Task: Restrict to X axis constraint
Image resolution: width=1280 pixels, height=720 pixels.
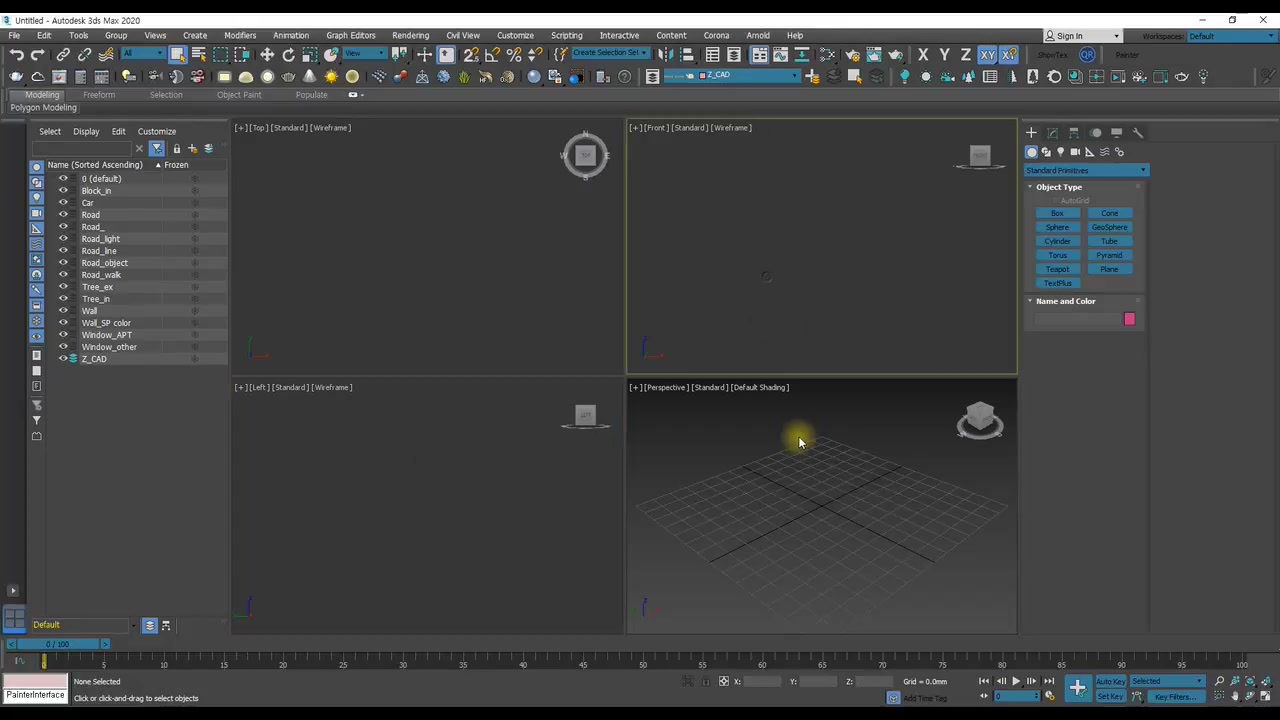Action: 923,55
